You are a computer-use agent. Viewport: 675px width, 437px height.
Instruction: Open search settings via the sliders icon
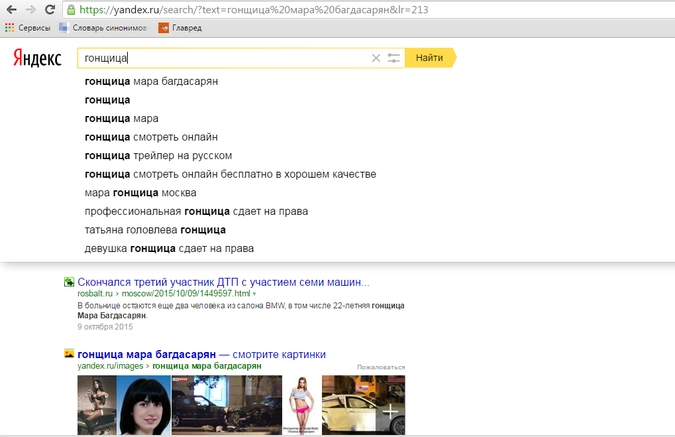[x=394, y=58]
